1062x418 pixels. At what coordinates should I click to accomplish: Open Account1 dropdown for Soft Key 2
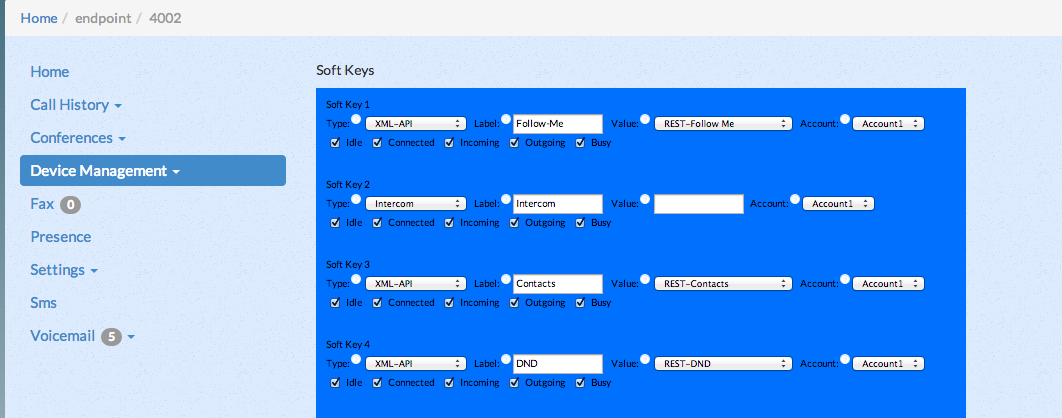click(x=838, y=204)
